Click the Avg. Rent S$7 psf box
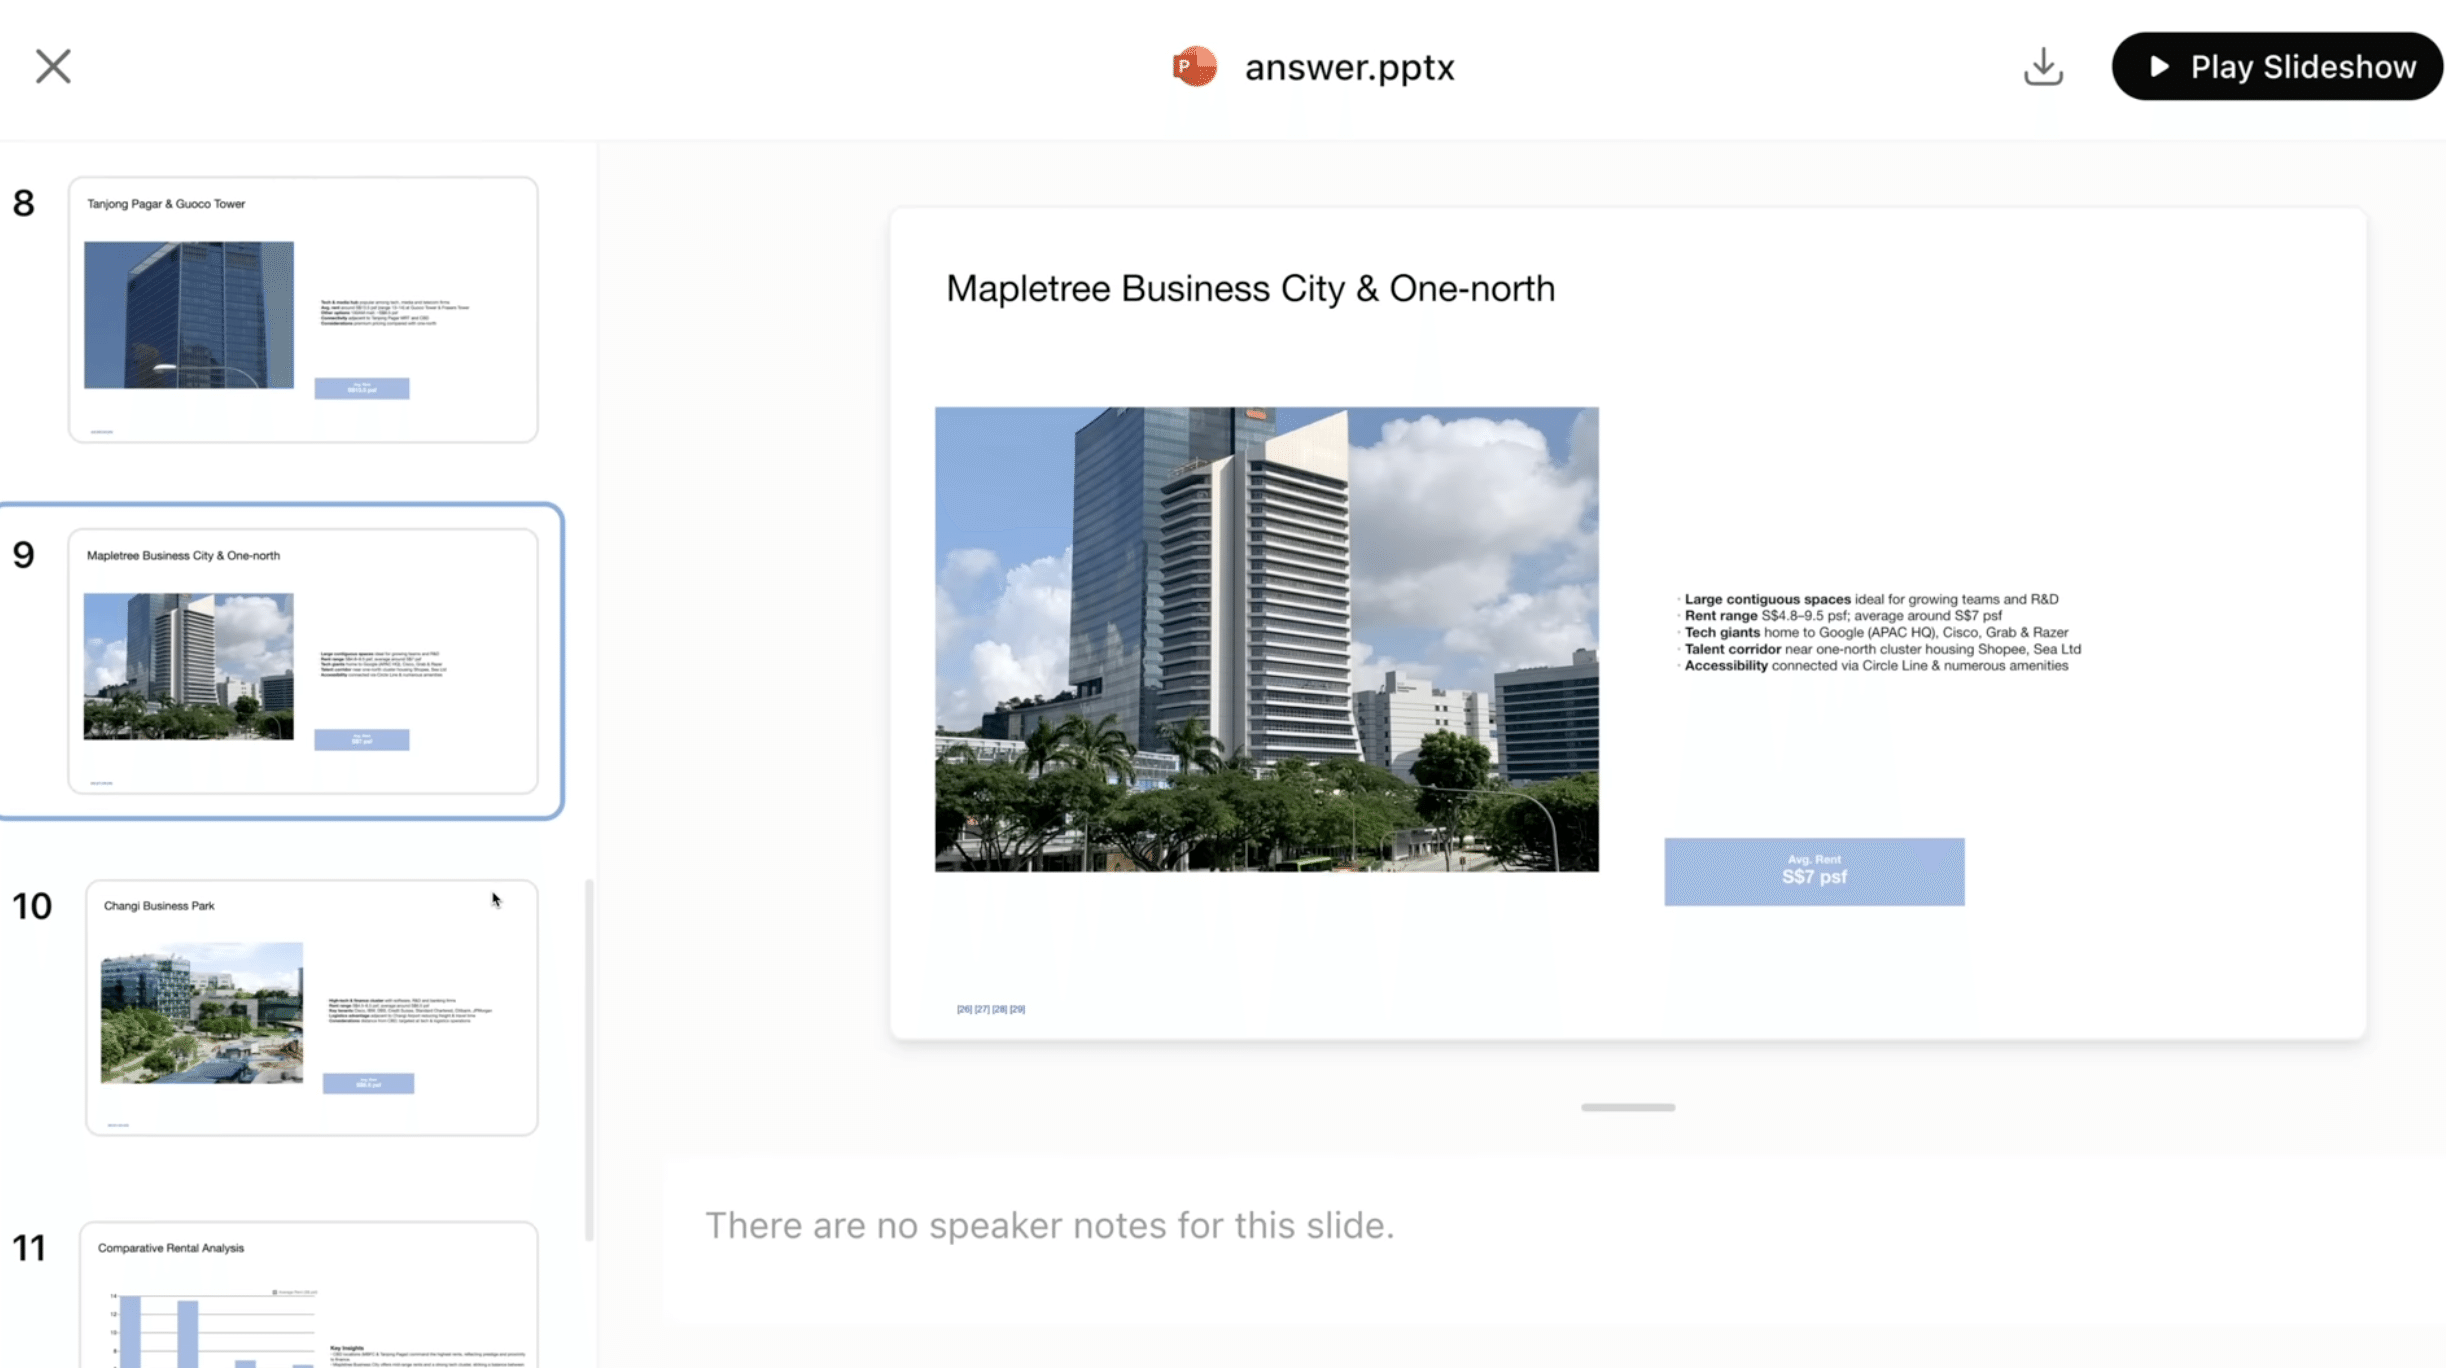2446x1368 pixels. [x=1813, y=871]
